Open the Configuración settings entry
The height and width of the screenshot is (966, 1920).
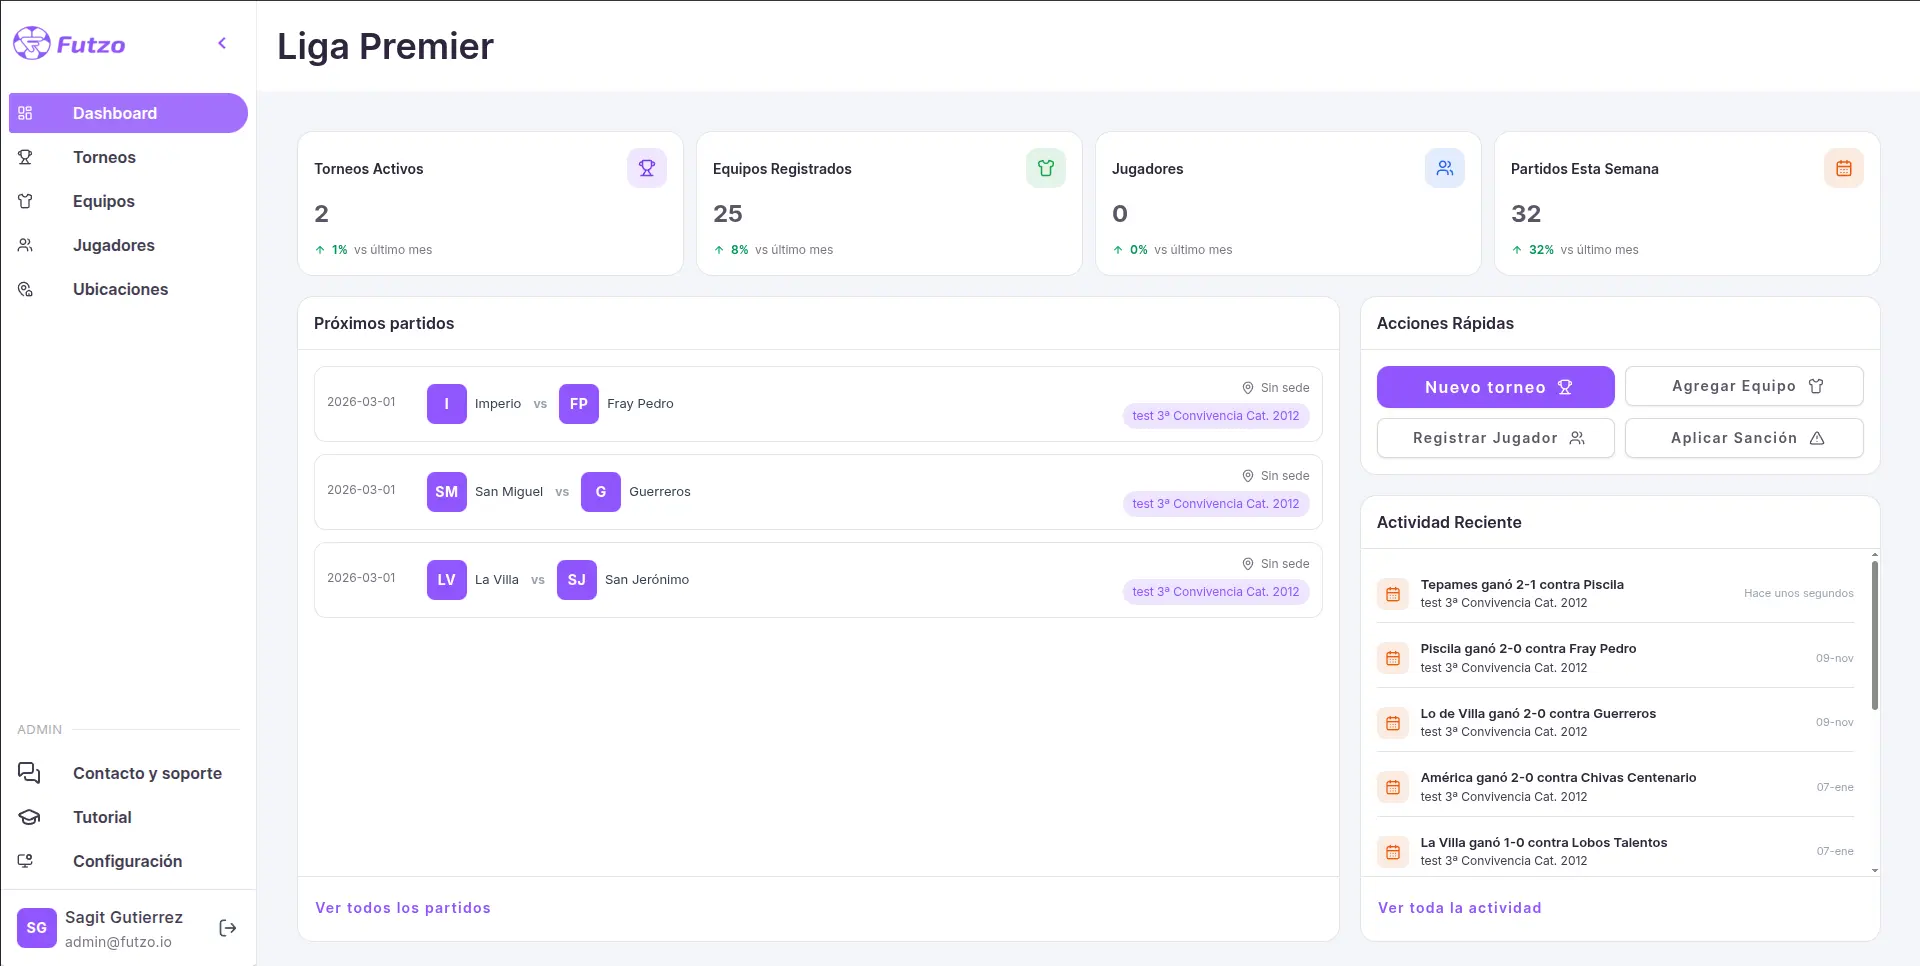point(127,861)
